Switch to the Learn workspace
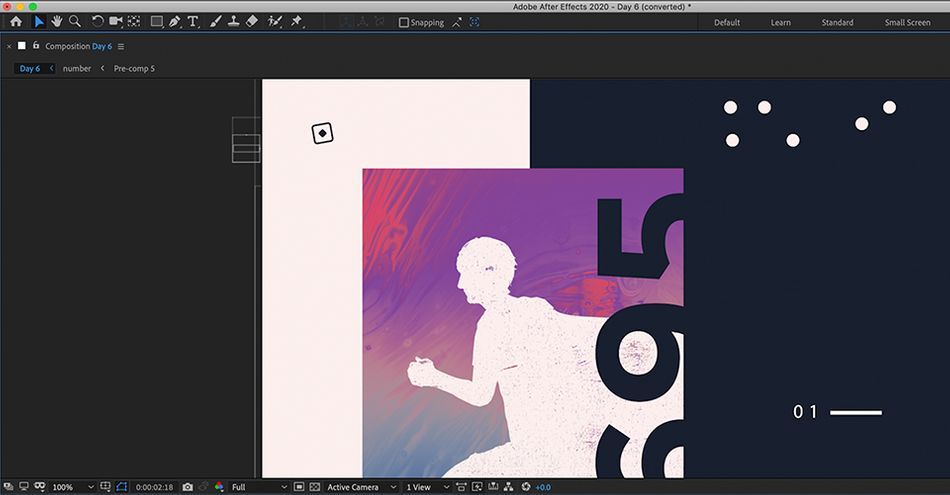 tap(781, 22)
